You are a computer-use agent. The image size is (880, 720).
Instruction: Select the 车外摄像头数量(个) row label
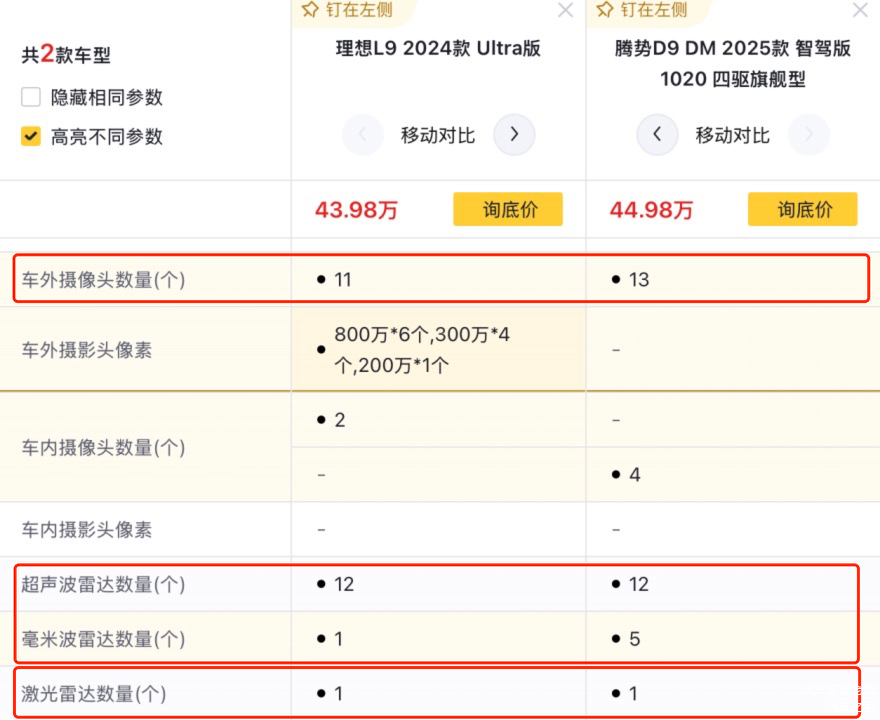point(104,280)
